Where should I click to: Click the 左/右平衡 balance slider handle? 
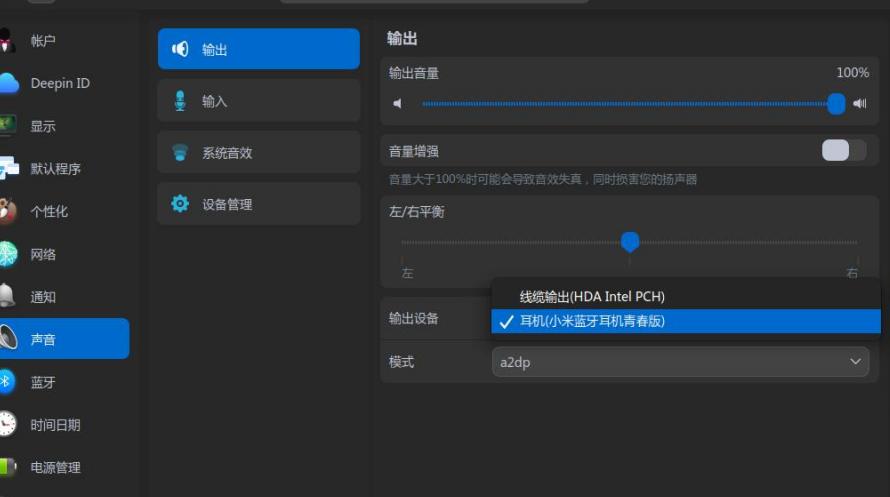(x=629, y=242)
